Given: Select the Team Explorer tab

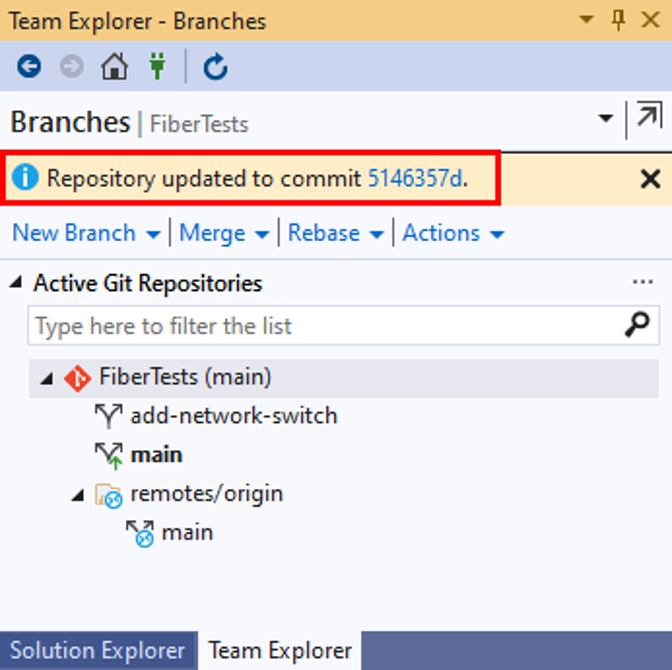Looking at the screenshot, I should (280, 650).
